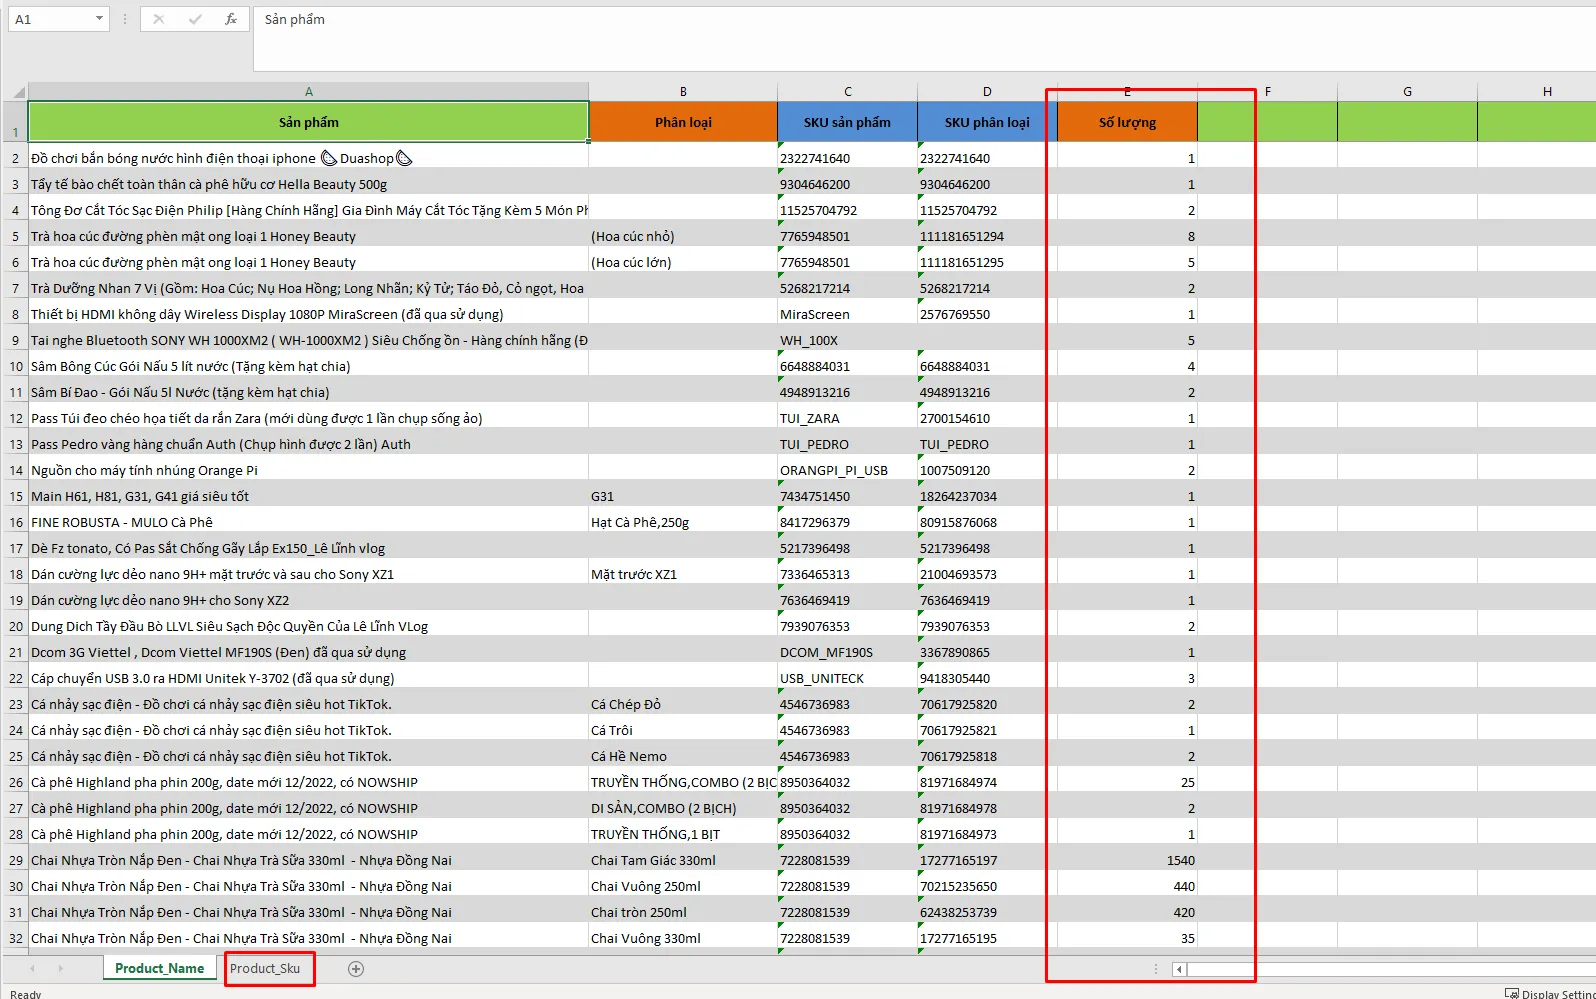Viewport: 1596px width, 999px height.
Task: Switch to the Product_Sku sheet tab
Action: [x=265, y=968]
